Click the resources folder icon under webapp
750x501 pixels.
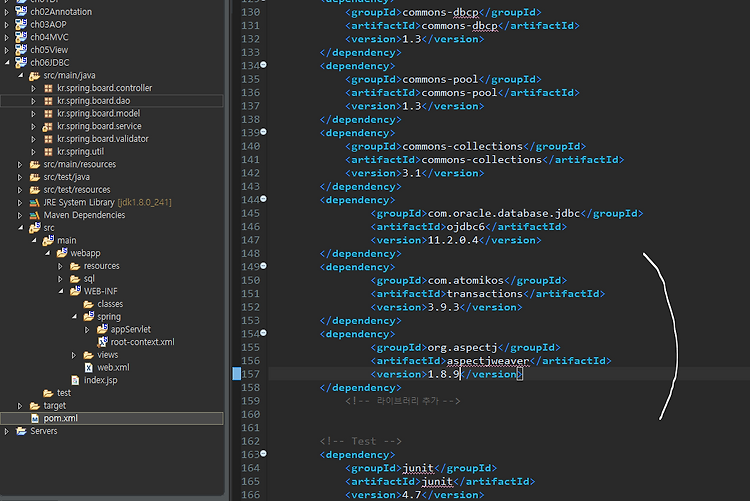75,266
